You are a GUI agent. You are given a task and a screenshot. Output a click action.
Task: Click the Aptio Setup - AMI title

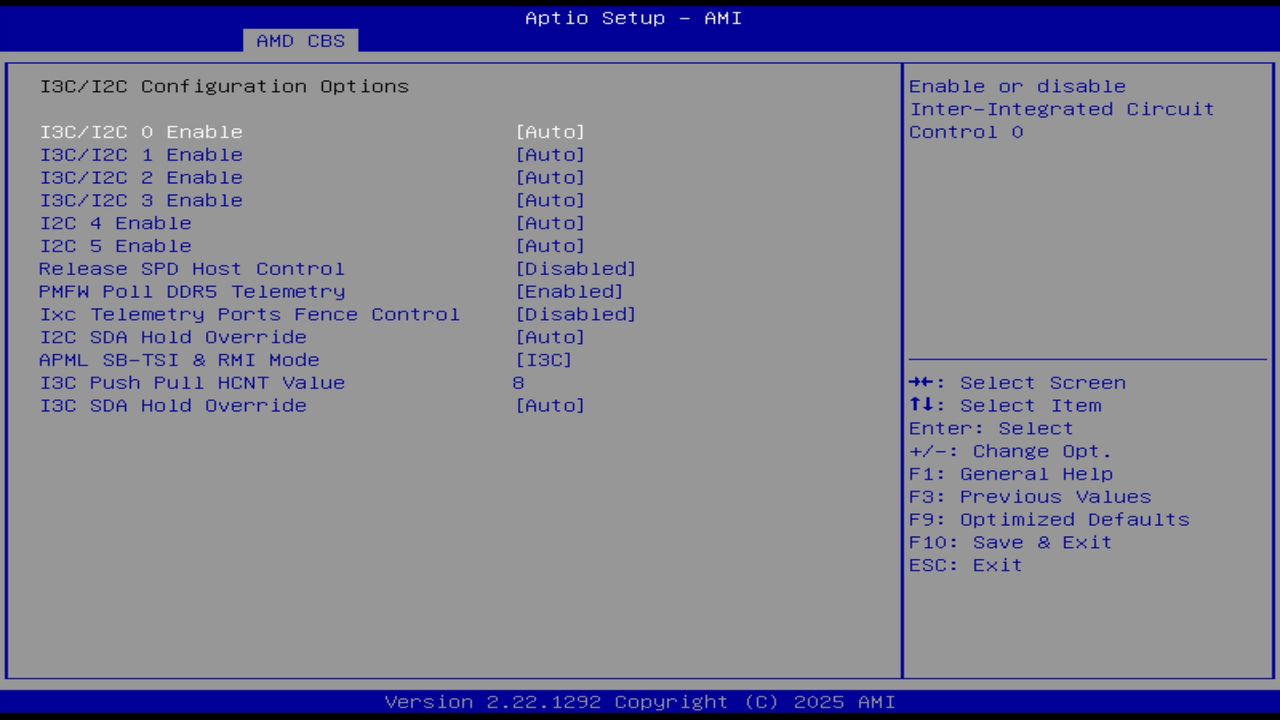click(x=634, y=18)
